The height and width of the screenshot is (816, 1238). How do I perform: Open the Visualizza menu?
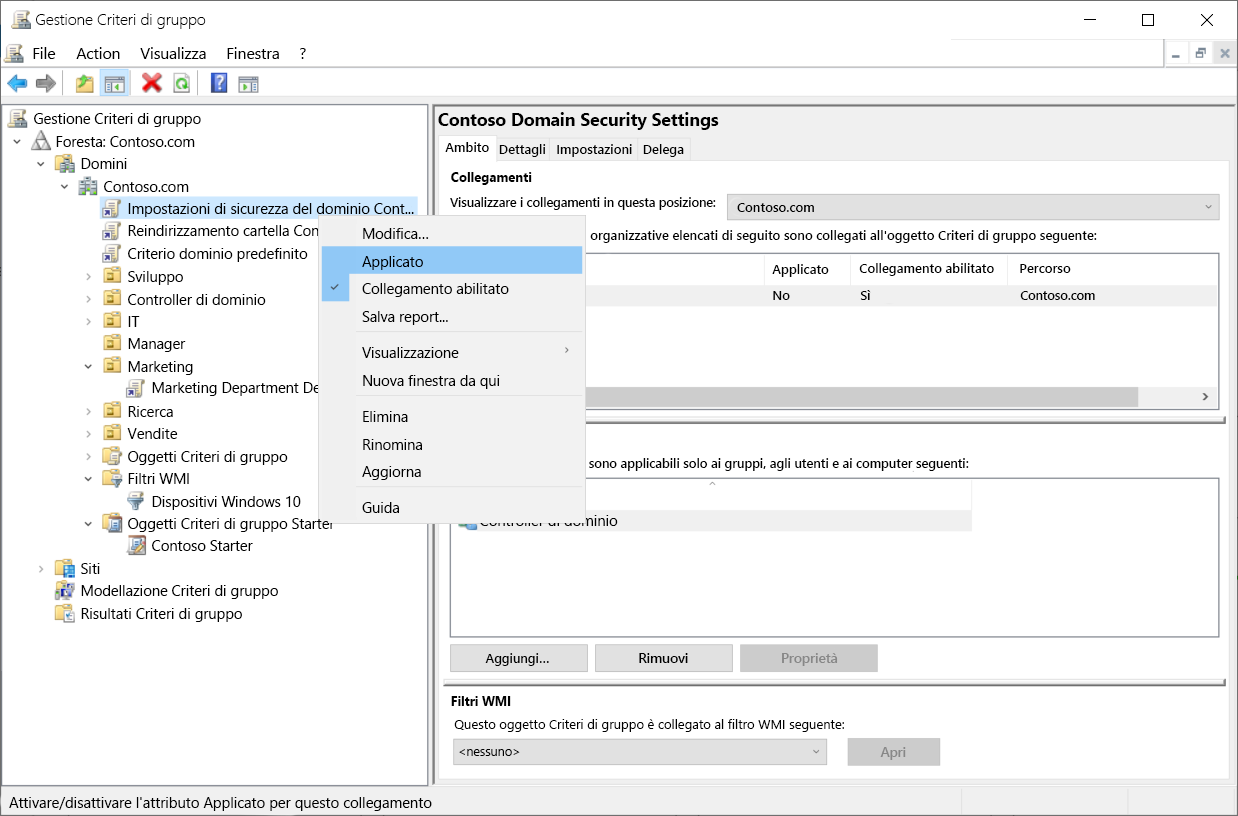[x=172, y=53]
